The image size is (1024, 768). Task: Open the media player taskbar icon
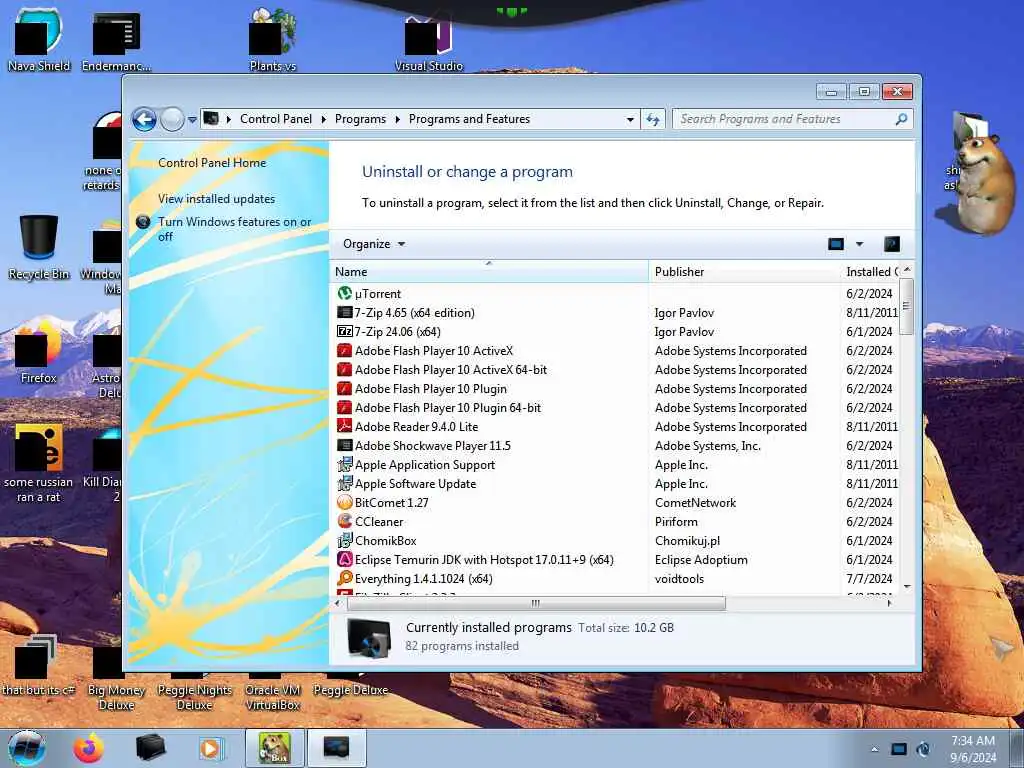tap(211, 748)
